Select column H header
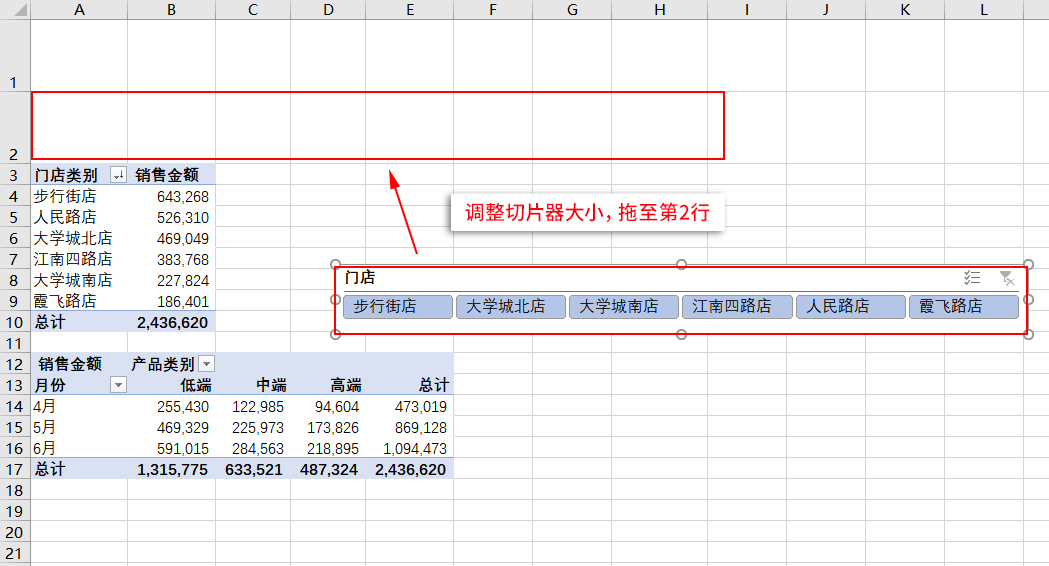 [660, 9]
